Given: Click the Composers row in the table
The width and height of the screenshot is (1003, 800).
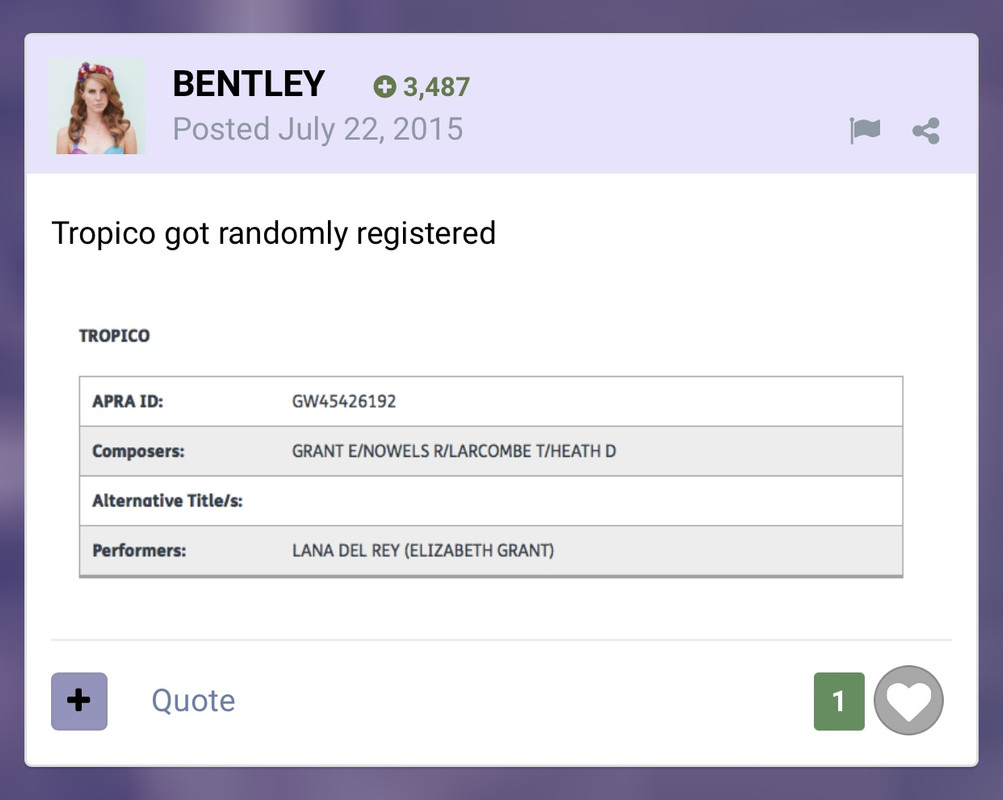Looking at the screenshot, I should [x=491, y=451].
